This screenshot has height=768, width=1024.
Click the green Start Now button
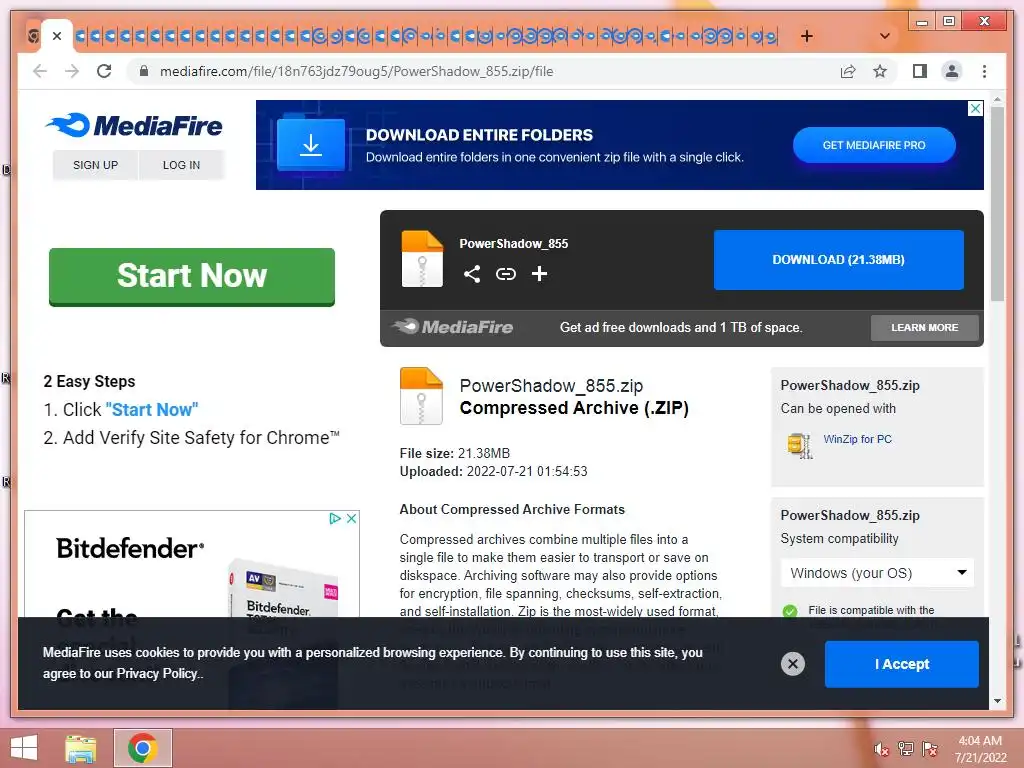pyautogui.click(x=192, y=276)
